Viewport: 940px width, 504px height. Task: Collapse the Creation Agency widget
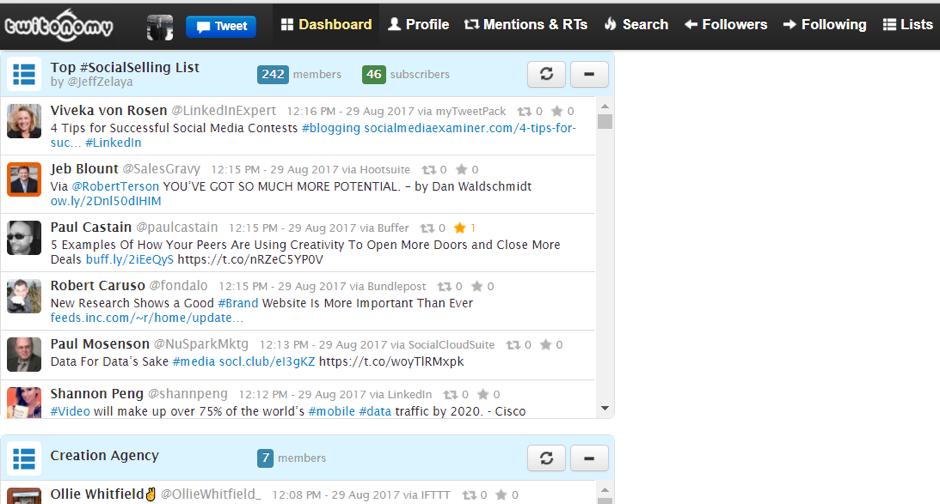589,458
